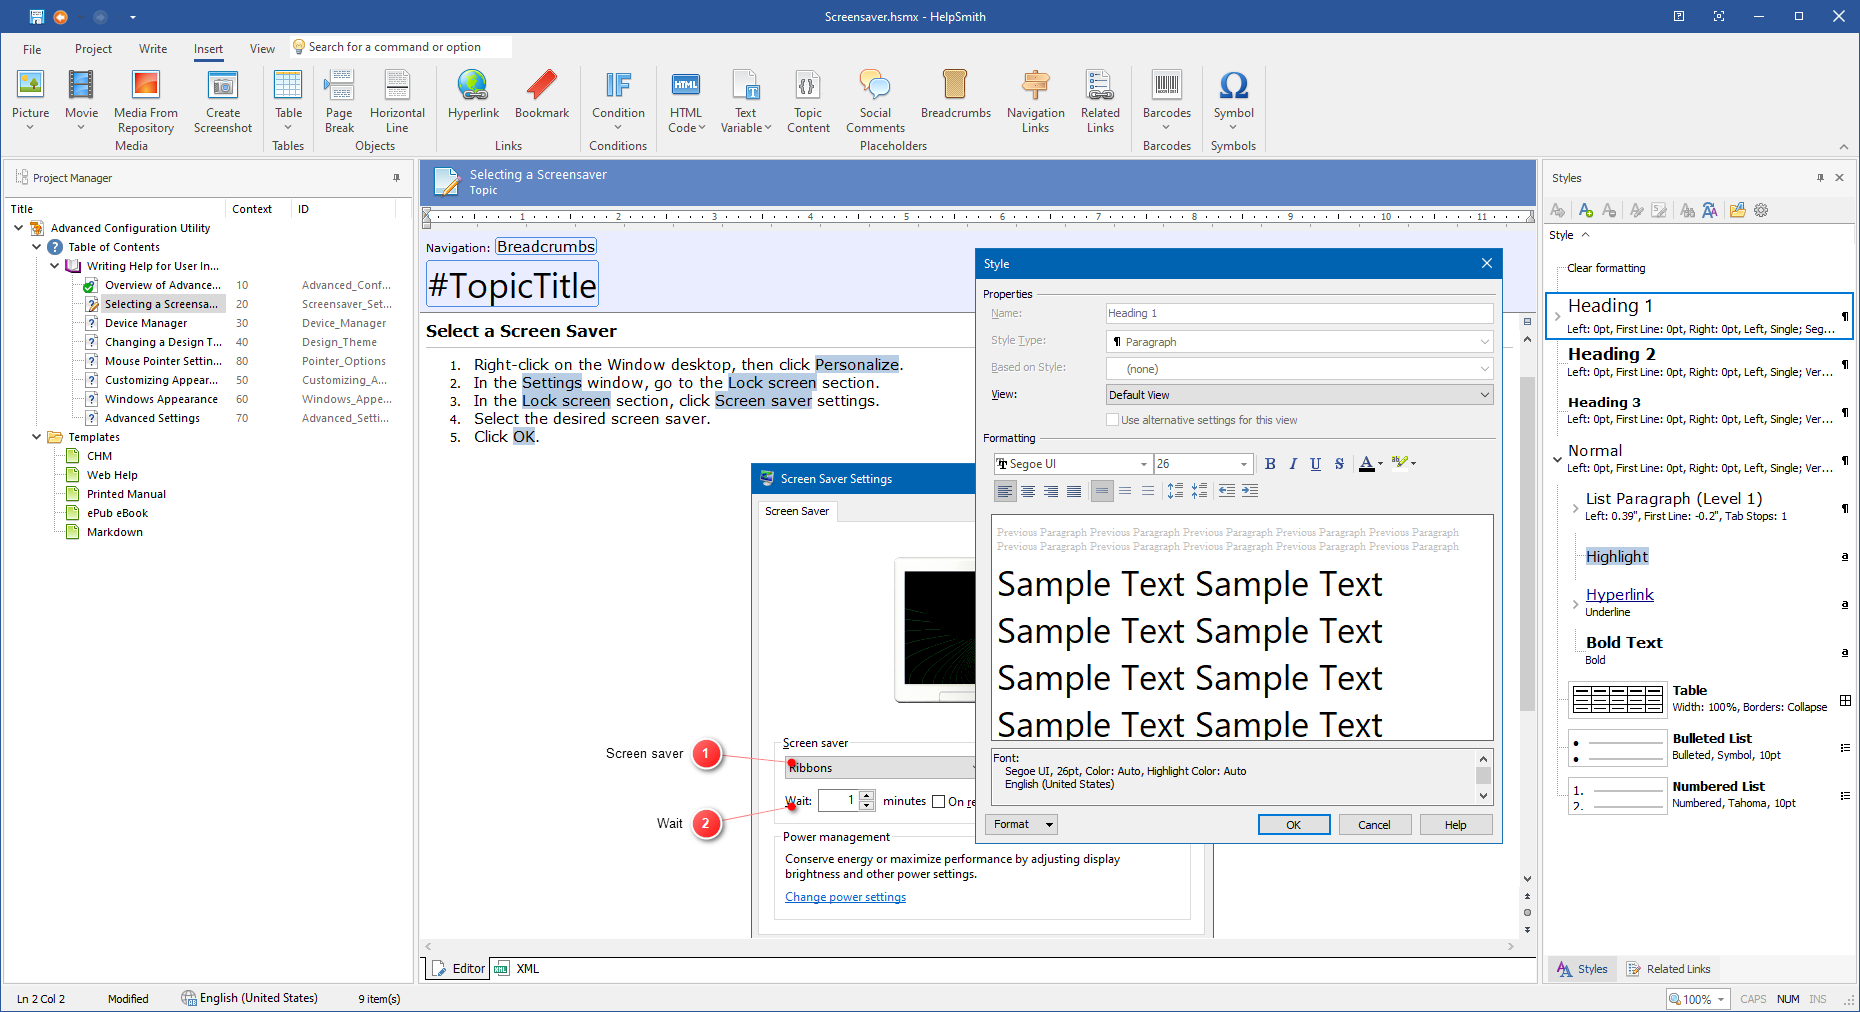Screen dimensions: 1860x1012
Task: Insert a Page Break
Action: (340, 101)
